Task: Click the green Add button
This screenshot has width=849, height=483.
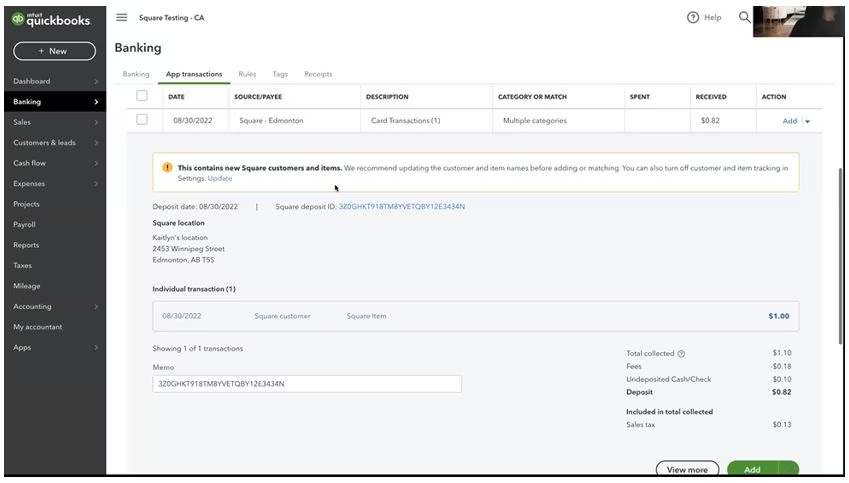Action: (x=753, y=469)
